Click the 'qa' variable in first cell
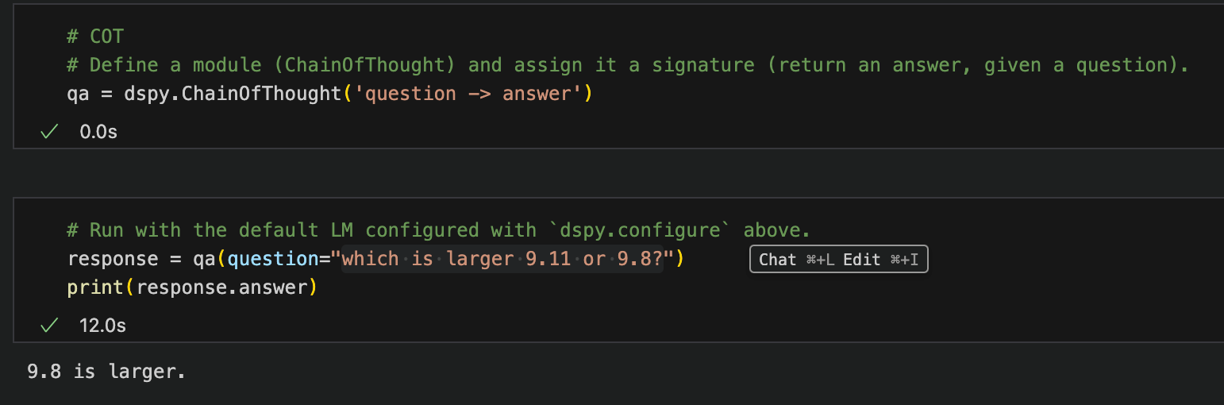Image resolution: width=1224 pixels, height=405 pixels. (x=78, y=95)
